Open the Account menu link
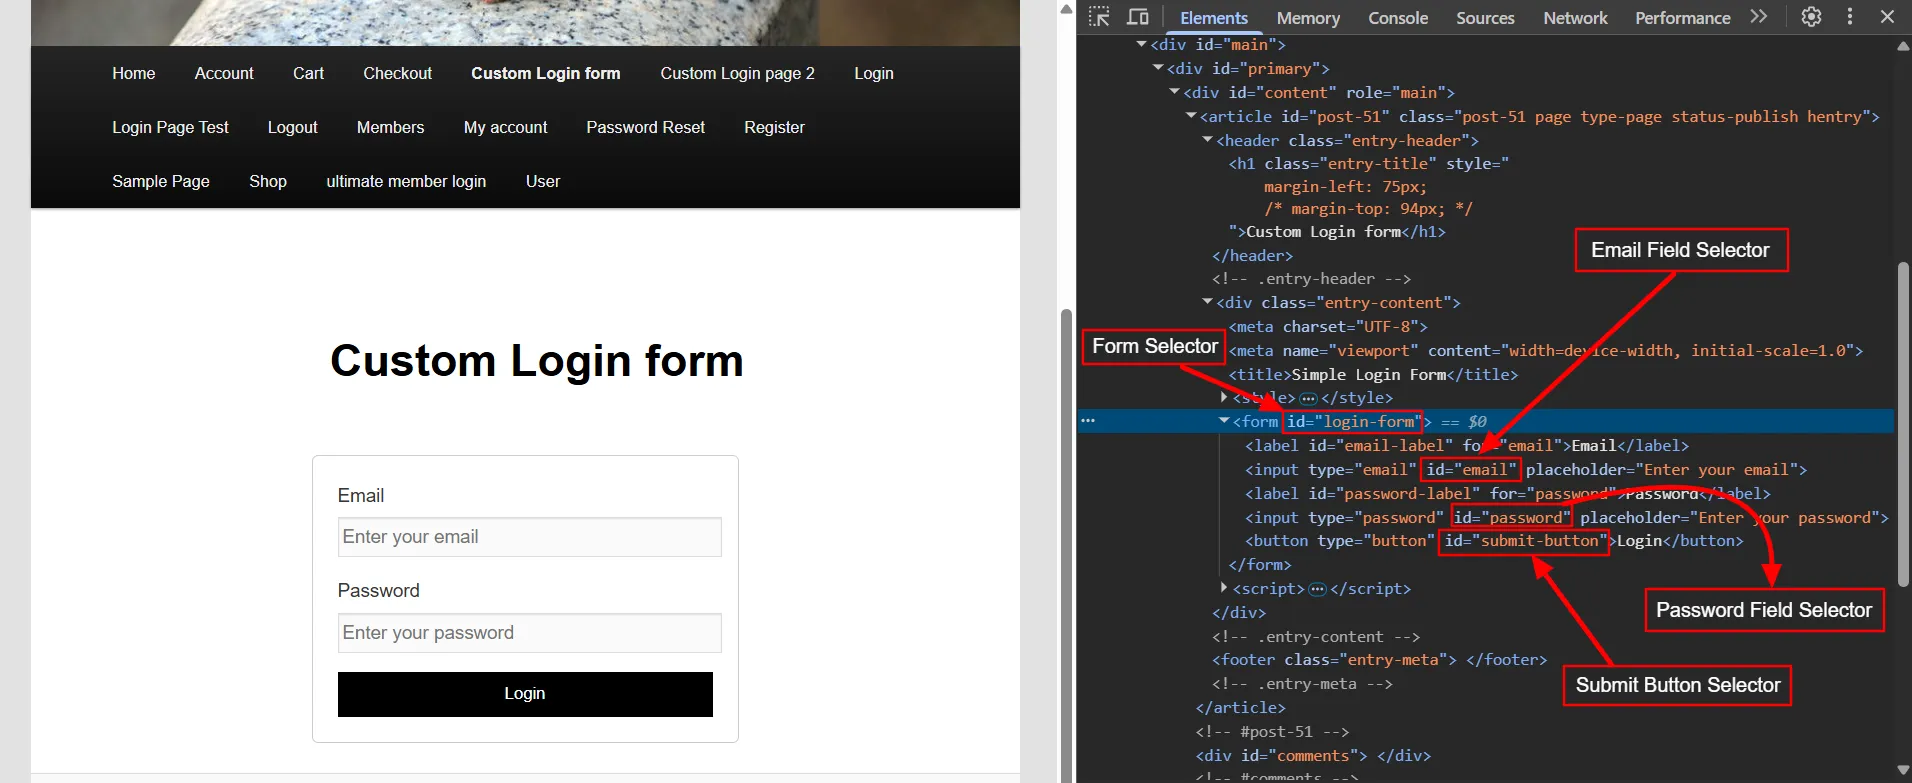The image size is (1912, 783). tap(224, 73)
